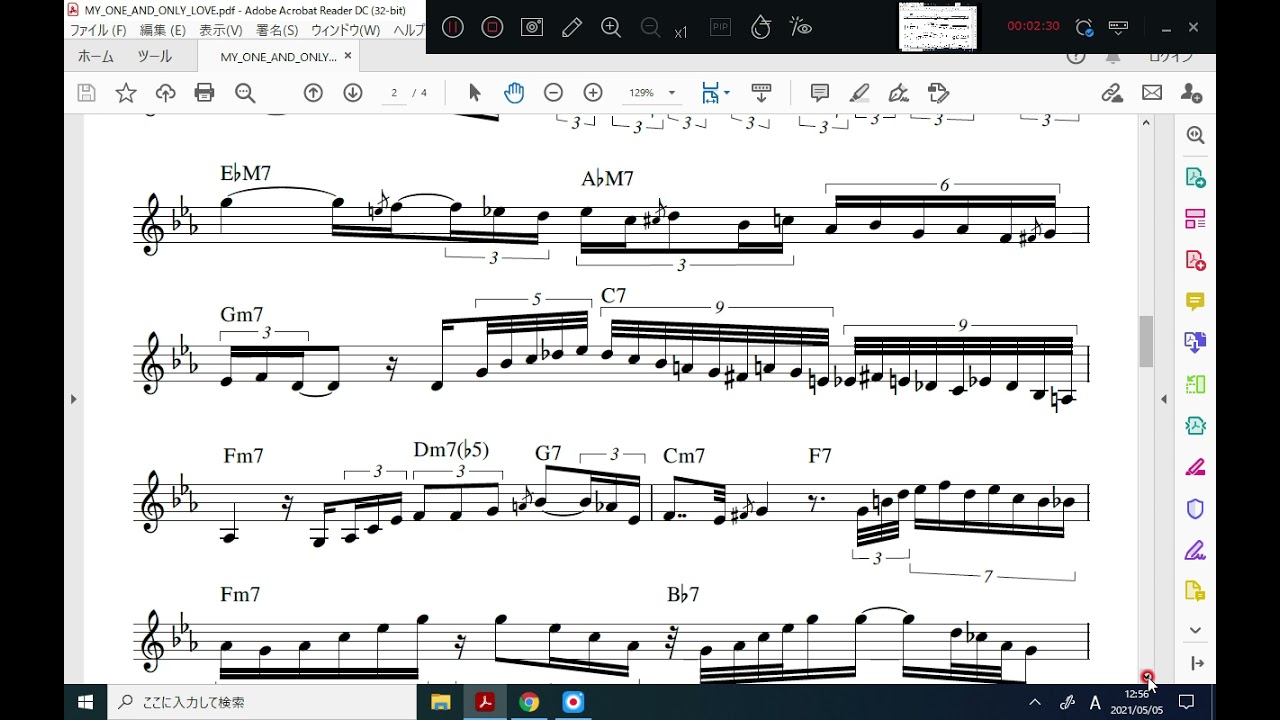Go to the previous page with the up arrow
Image resolution: width=1280 pixels, height=720 pixels.
pos(313,93)
